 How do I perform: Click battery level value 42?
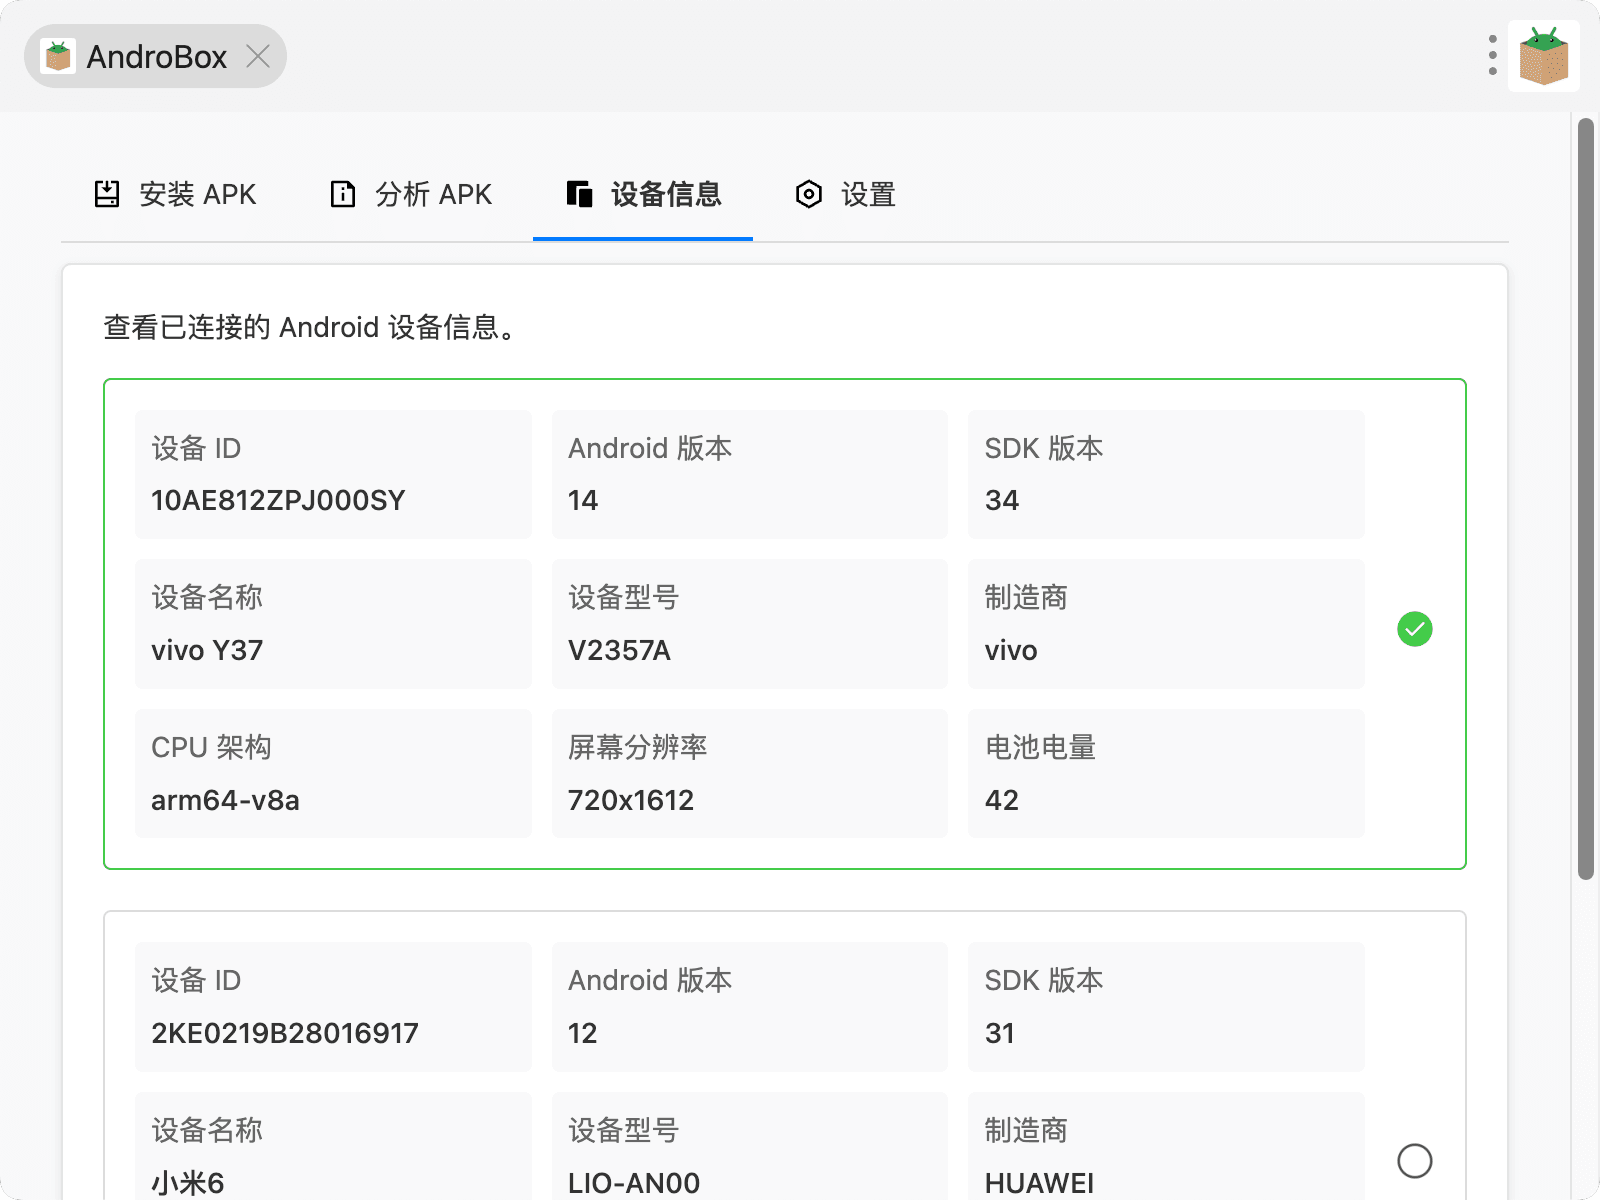click(1002, 800)
